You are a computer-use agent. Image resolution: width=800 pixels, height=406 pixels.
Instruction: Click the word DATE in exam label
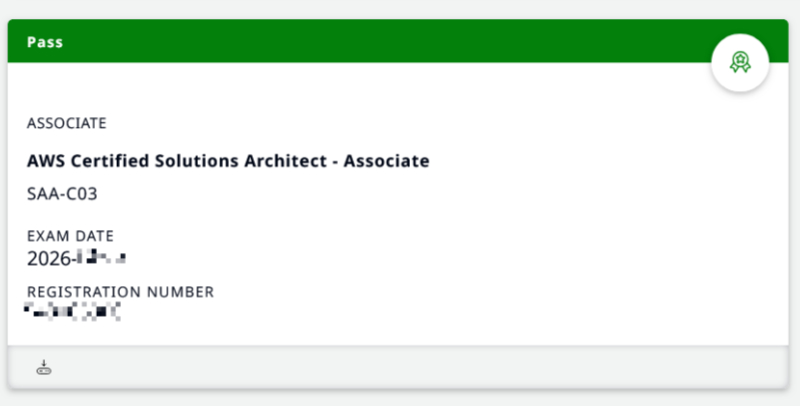94,236
